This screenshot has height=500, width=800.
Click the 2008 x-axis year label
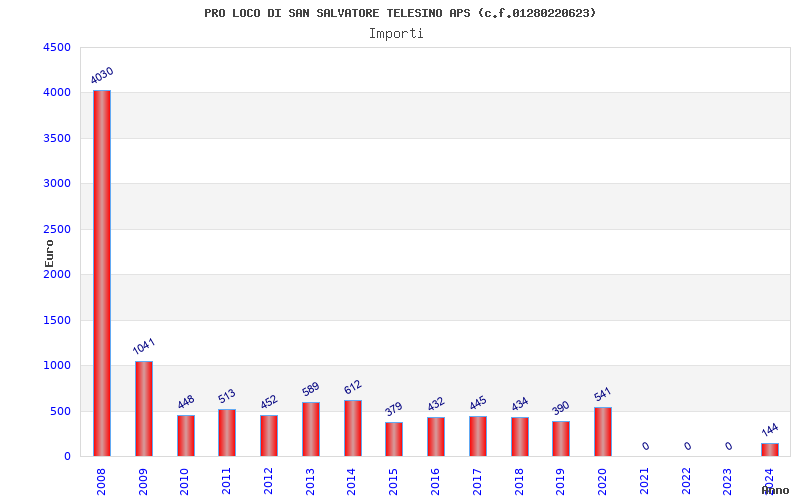[101, 481]
